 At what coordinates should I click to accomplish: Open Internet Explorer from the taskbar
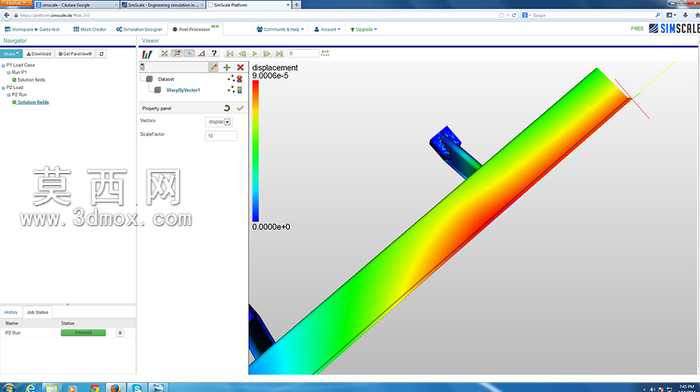click(30, 388)
